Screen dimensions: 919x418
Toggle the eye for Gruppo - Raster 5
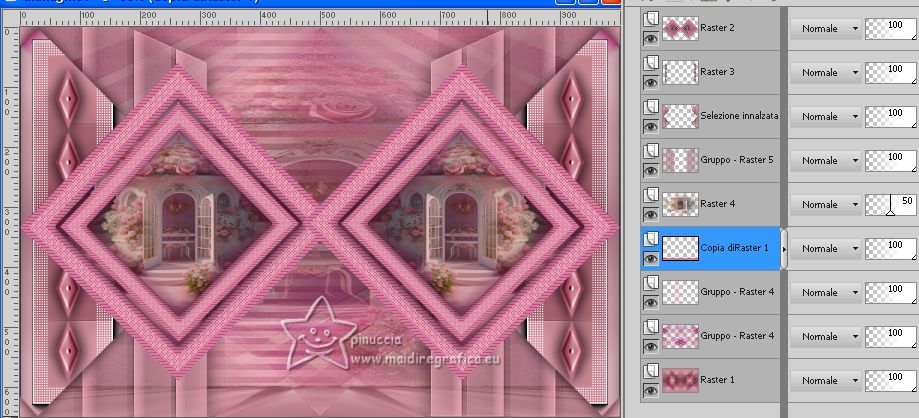pos(651,170)
